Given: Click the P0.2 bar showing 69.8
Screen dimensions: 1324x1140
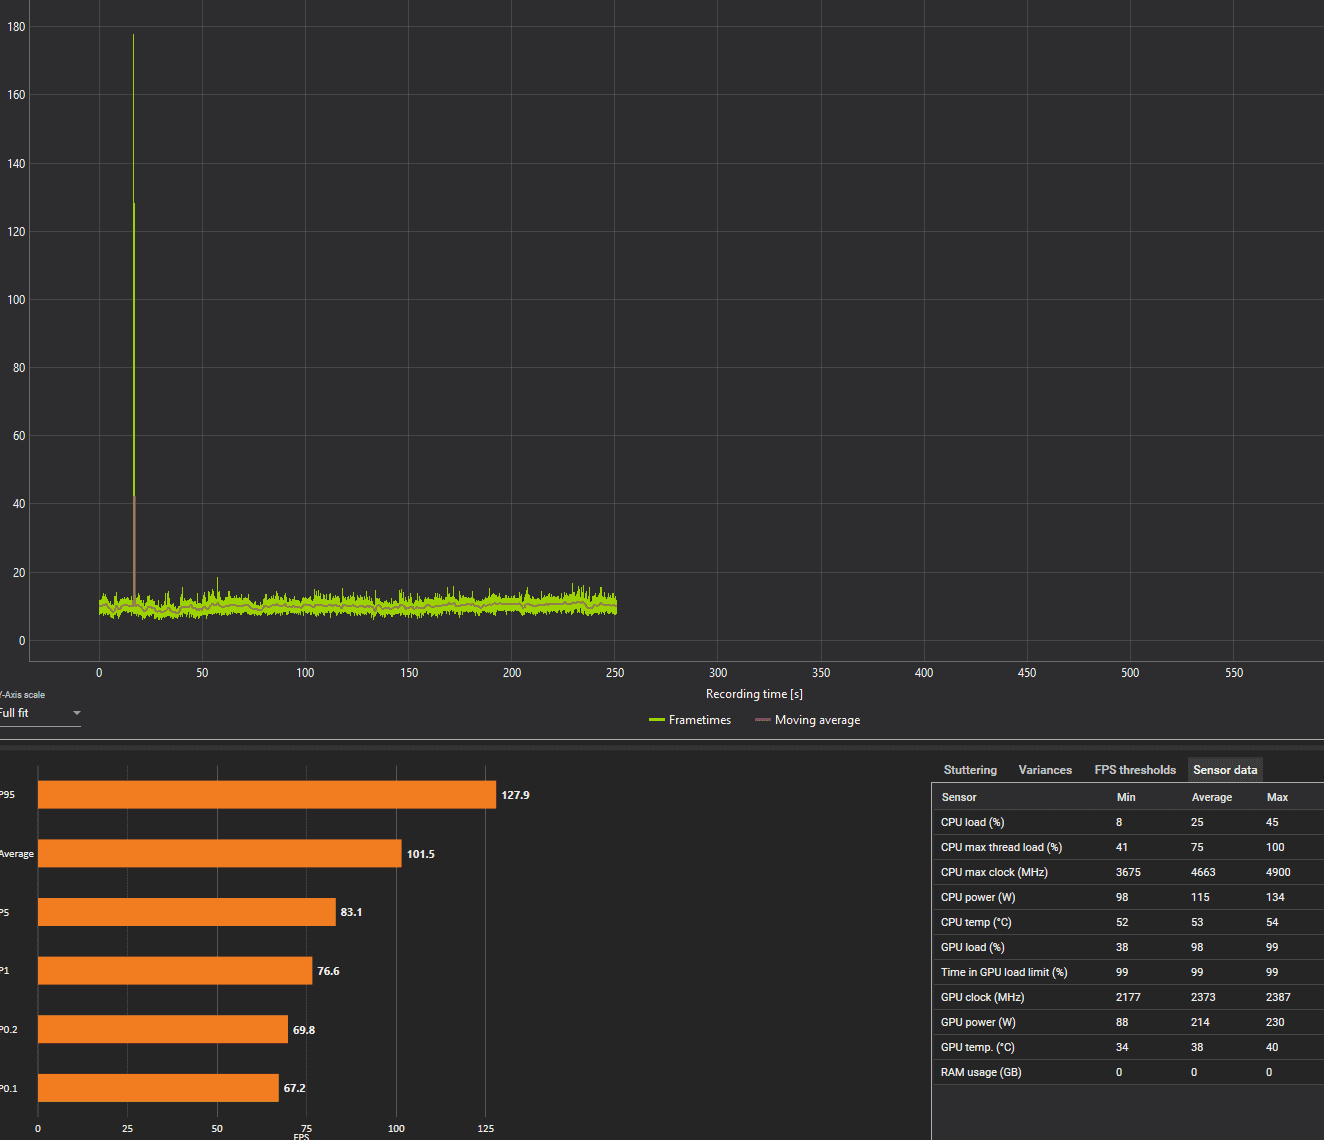Looking at the screenshot, I should point(163,1029).
